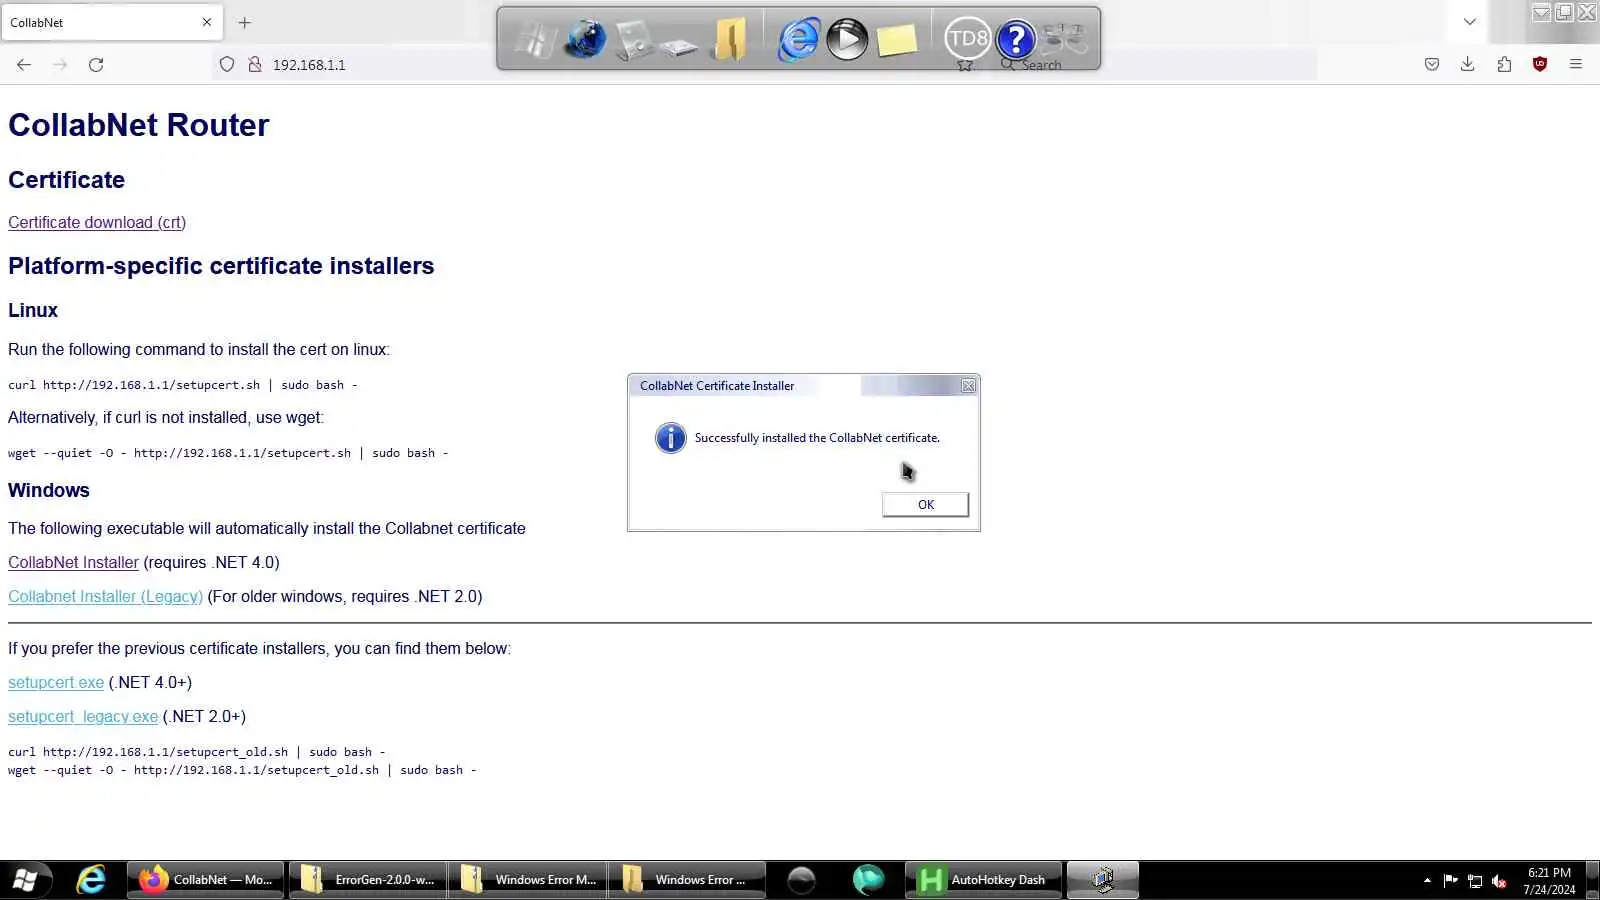Open the Certificate download (crt) link
The height and width of the screenshot is (900, 1600).
(x=97, y=222)
